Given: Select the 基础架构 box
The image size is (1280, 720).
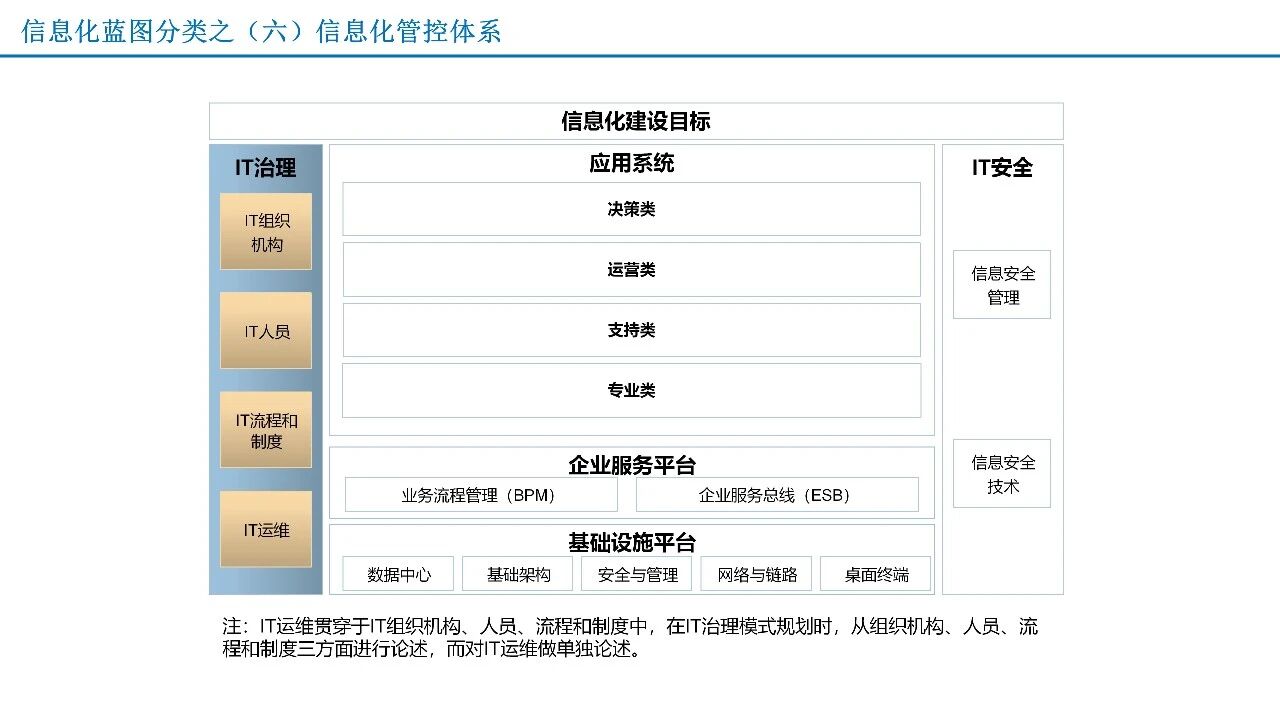Looking at the screenshot, I should point(518,574).
